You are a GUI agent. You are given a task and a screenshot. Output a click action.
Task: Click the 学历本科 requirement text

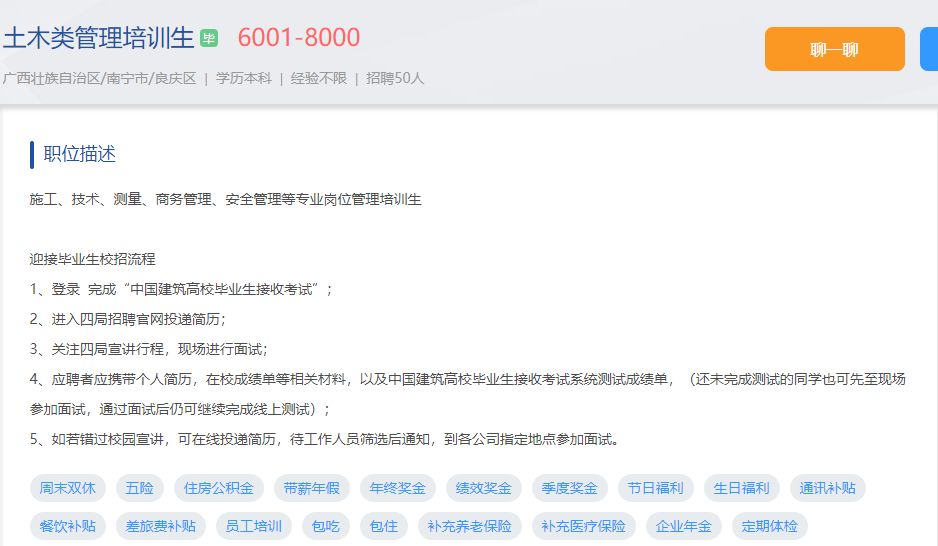(x=243, y=78)
